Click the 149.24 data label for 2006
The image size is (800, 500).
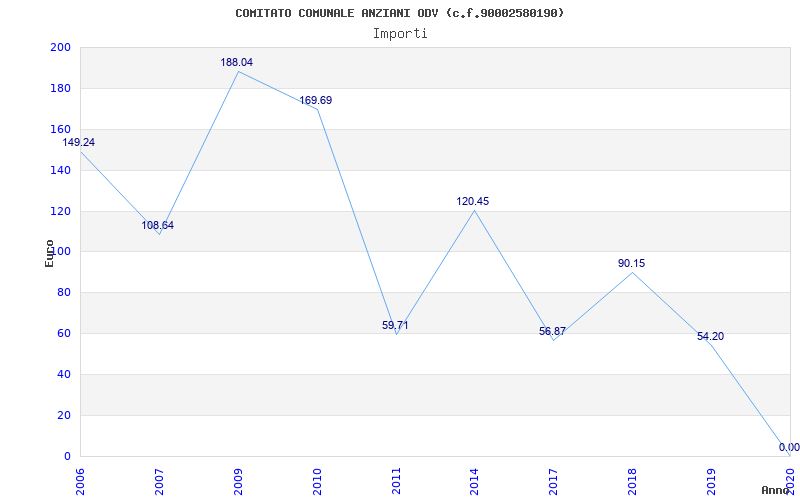pos(79,142)
